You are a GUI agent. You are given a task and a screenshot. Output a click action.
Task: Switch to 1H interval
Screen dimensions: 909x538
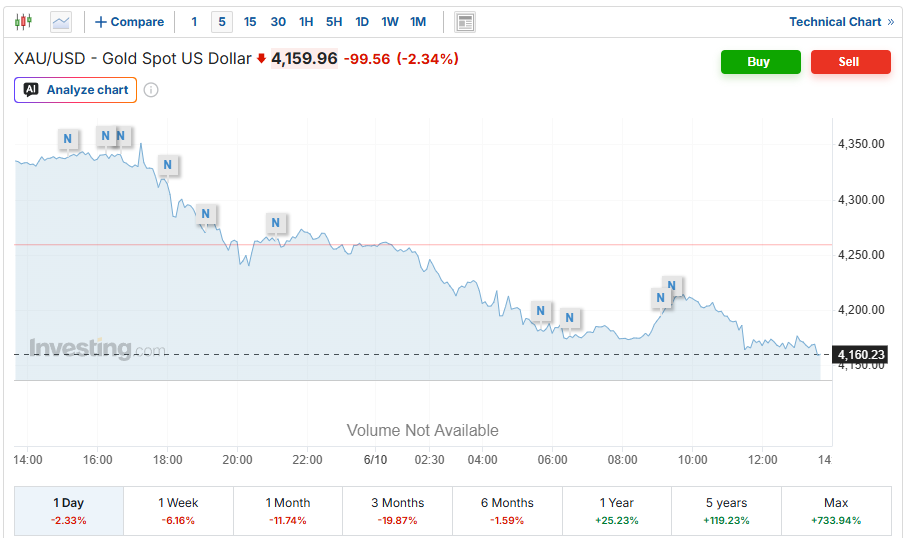pos(306,22)
